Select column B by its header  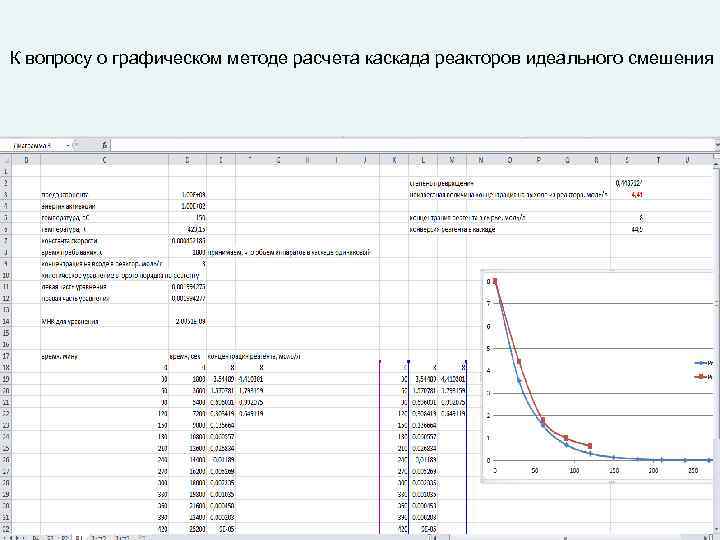[x=26, y=160]
